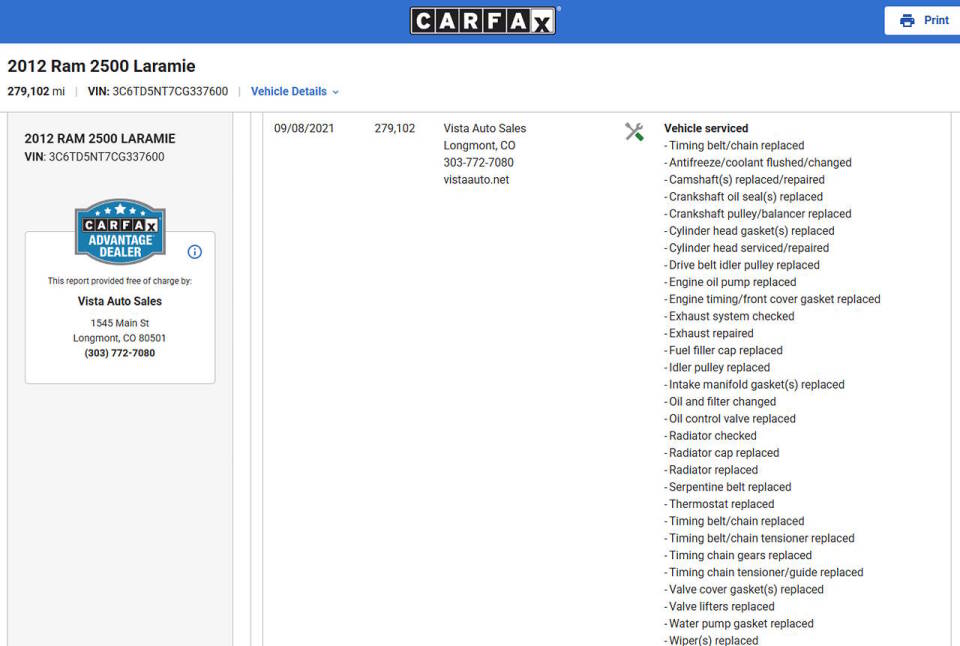Screen dimensions: 960x646
Task: Click Longmont, CO 80501 in dealer card
Action: (119, 338)
